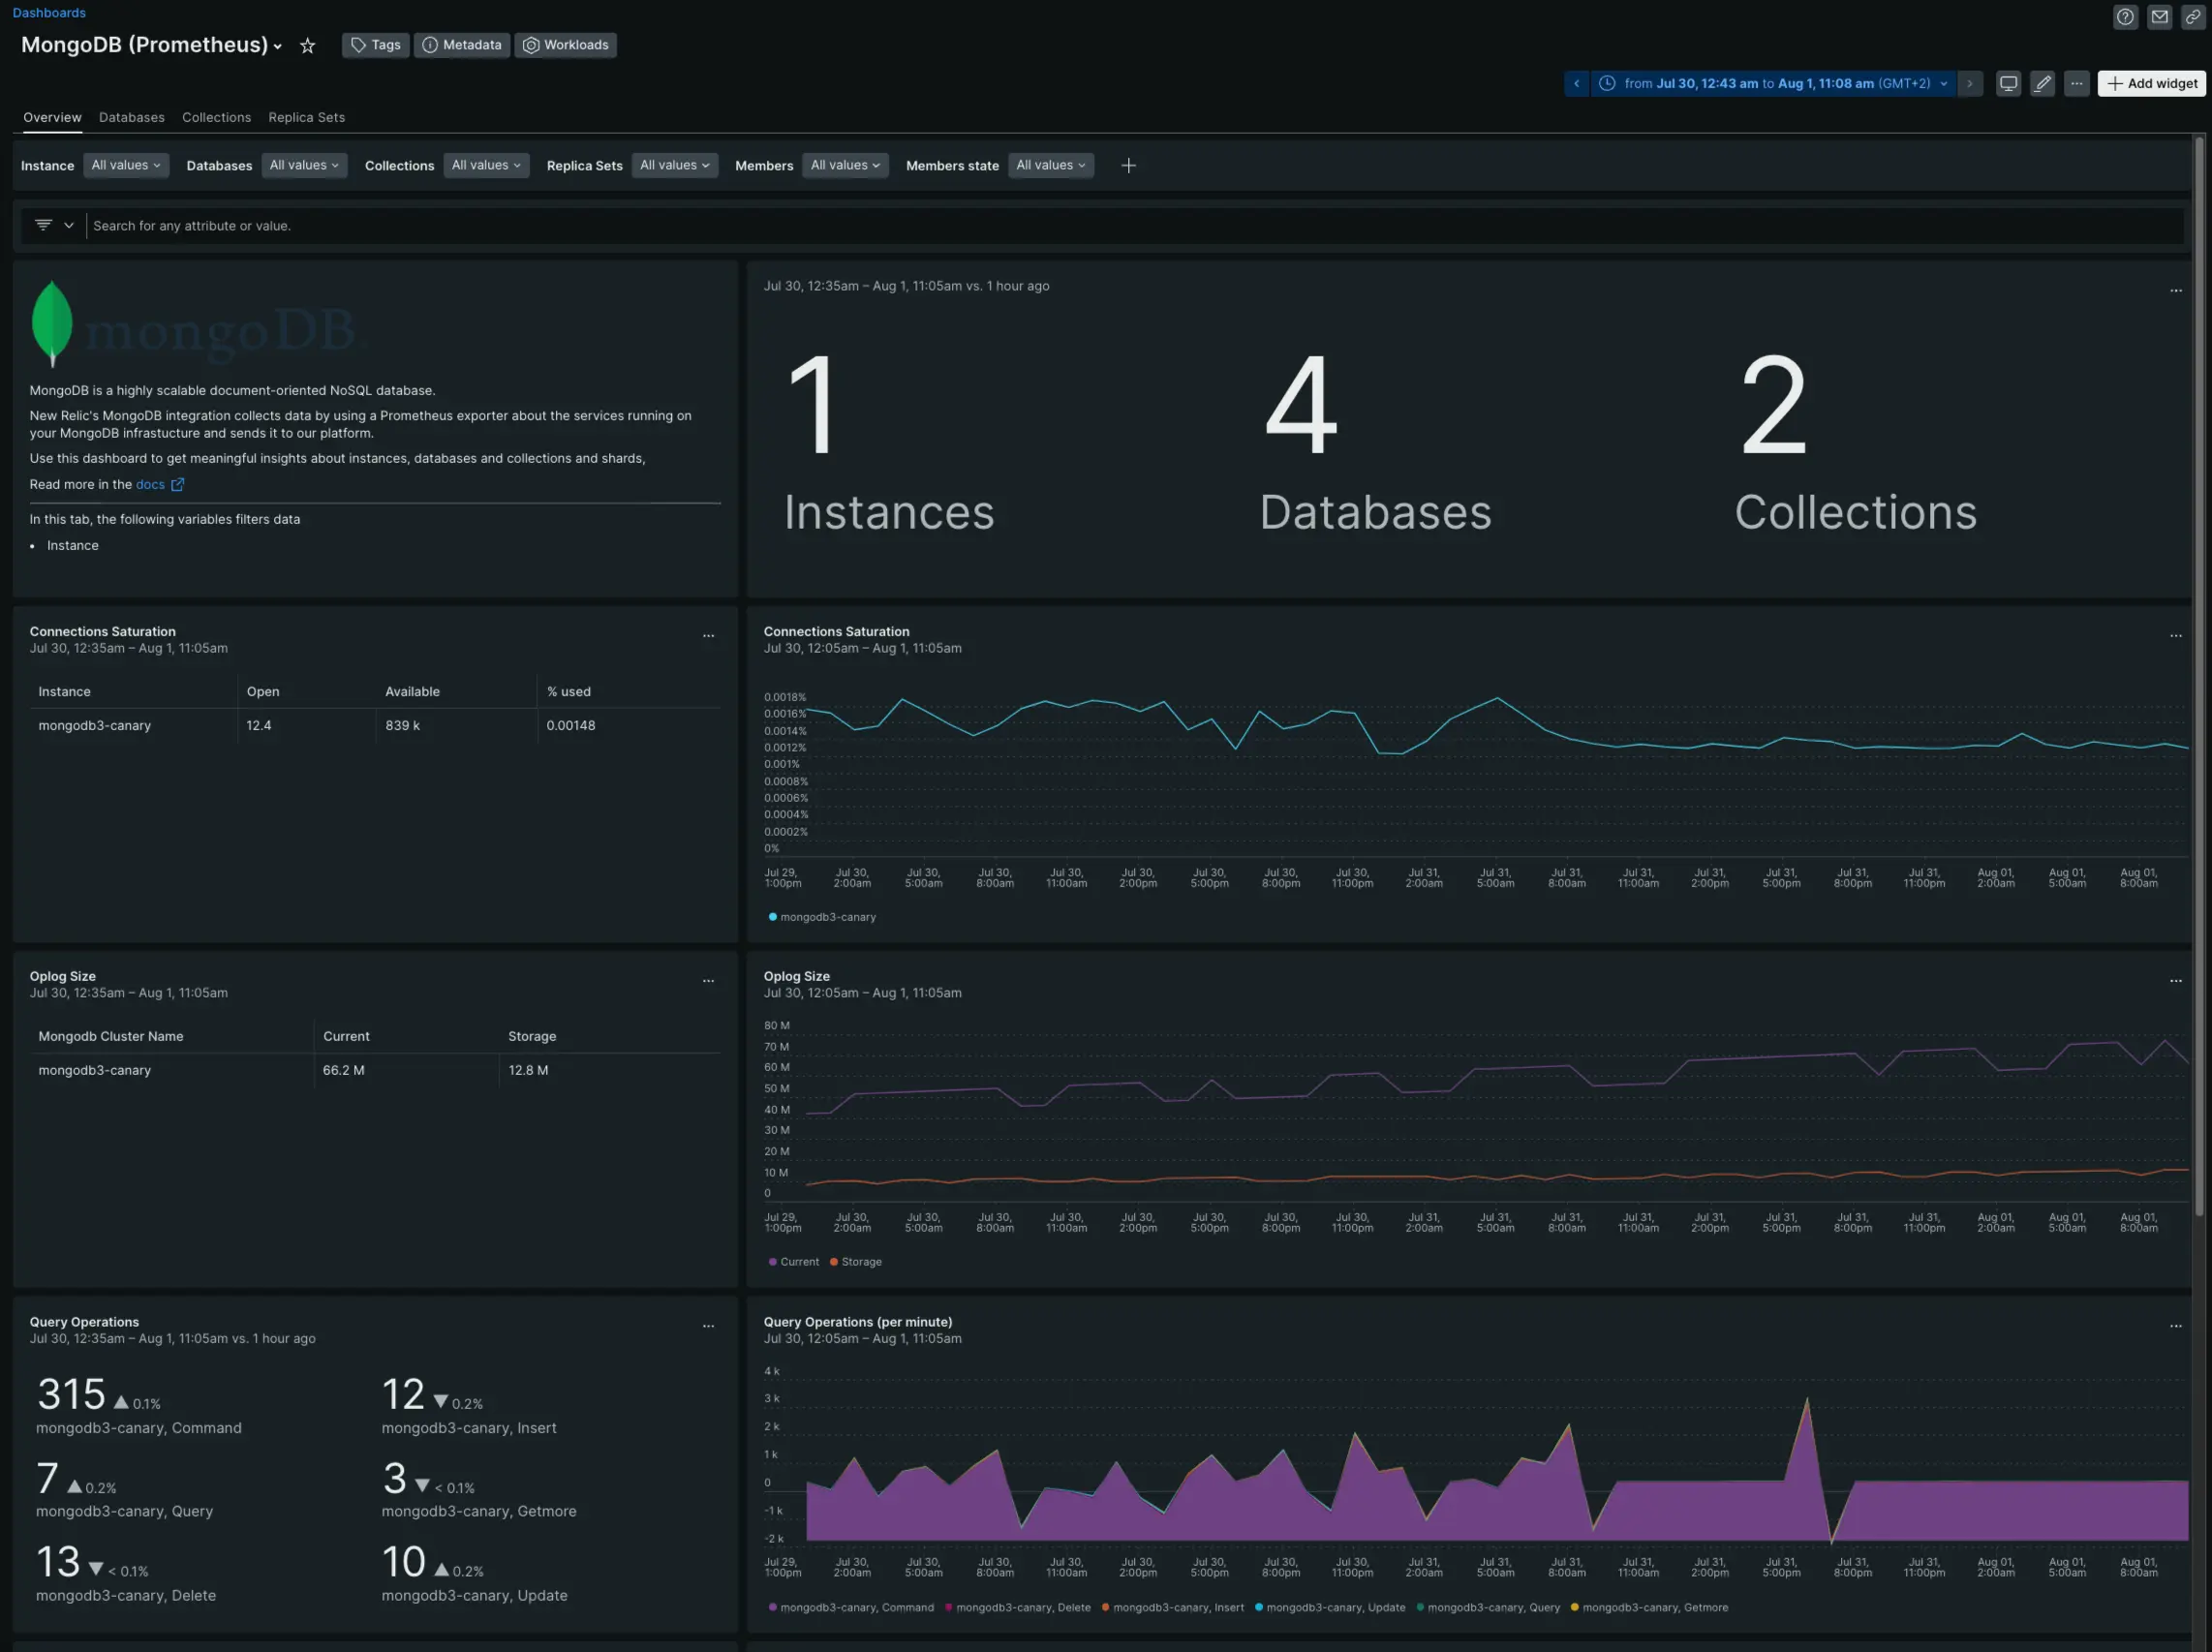The image size is (2212, 1652).
Task: Toggle the Storage series in Oplog legend
Action: point(856,1262)
